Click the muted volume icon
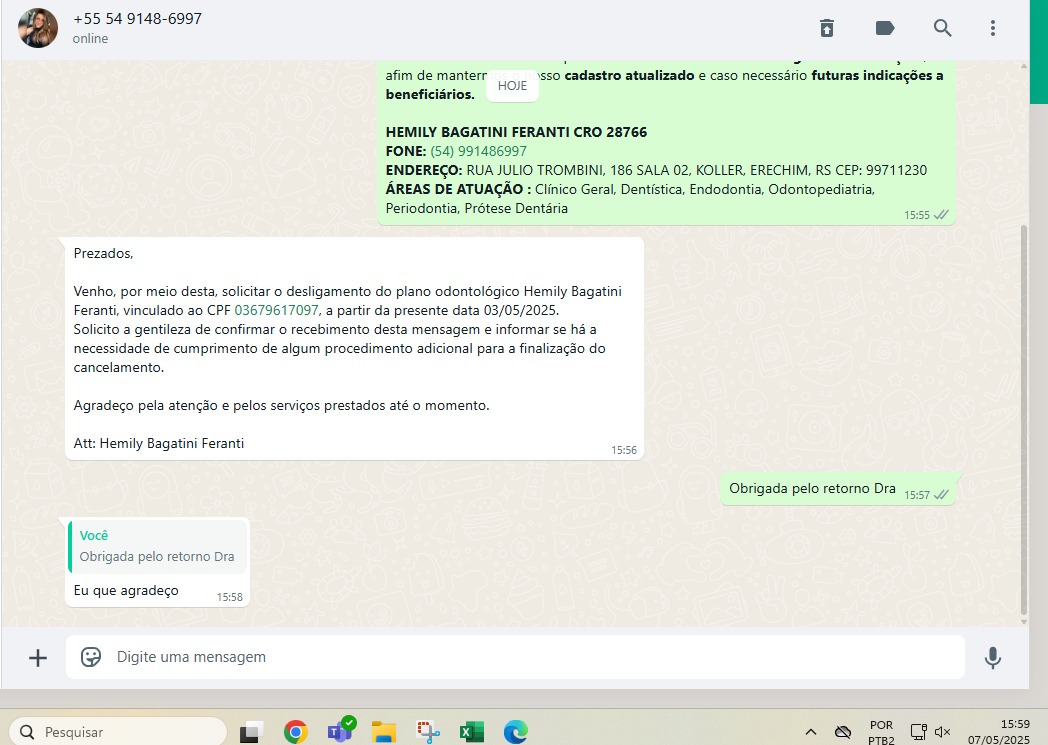 [x=942, y=732]
